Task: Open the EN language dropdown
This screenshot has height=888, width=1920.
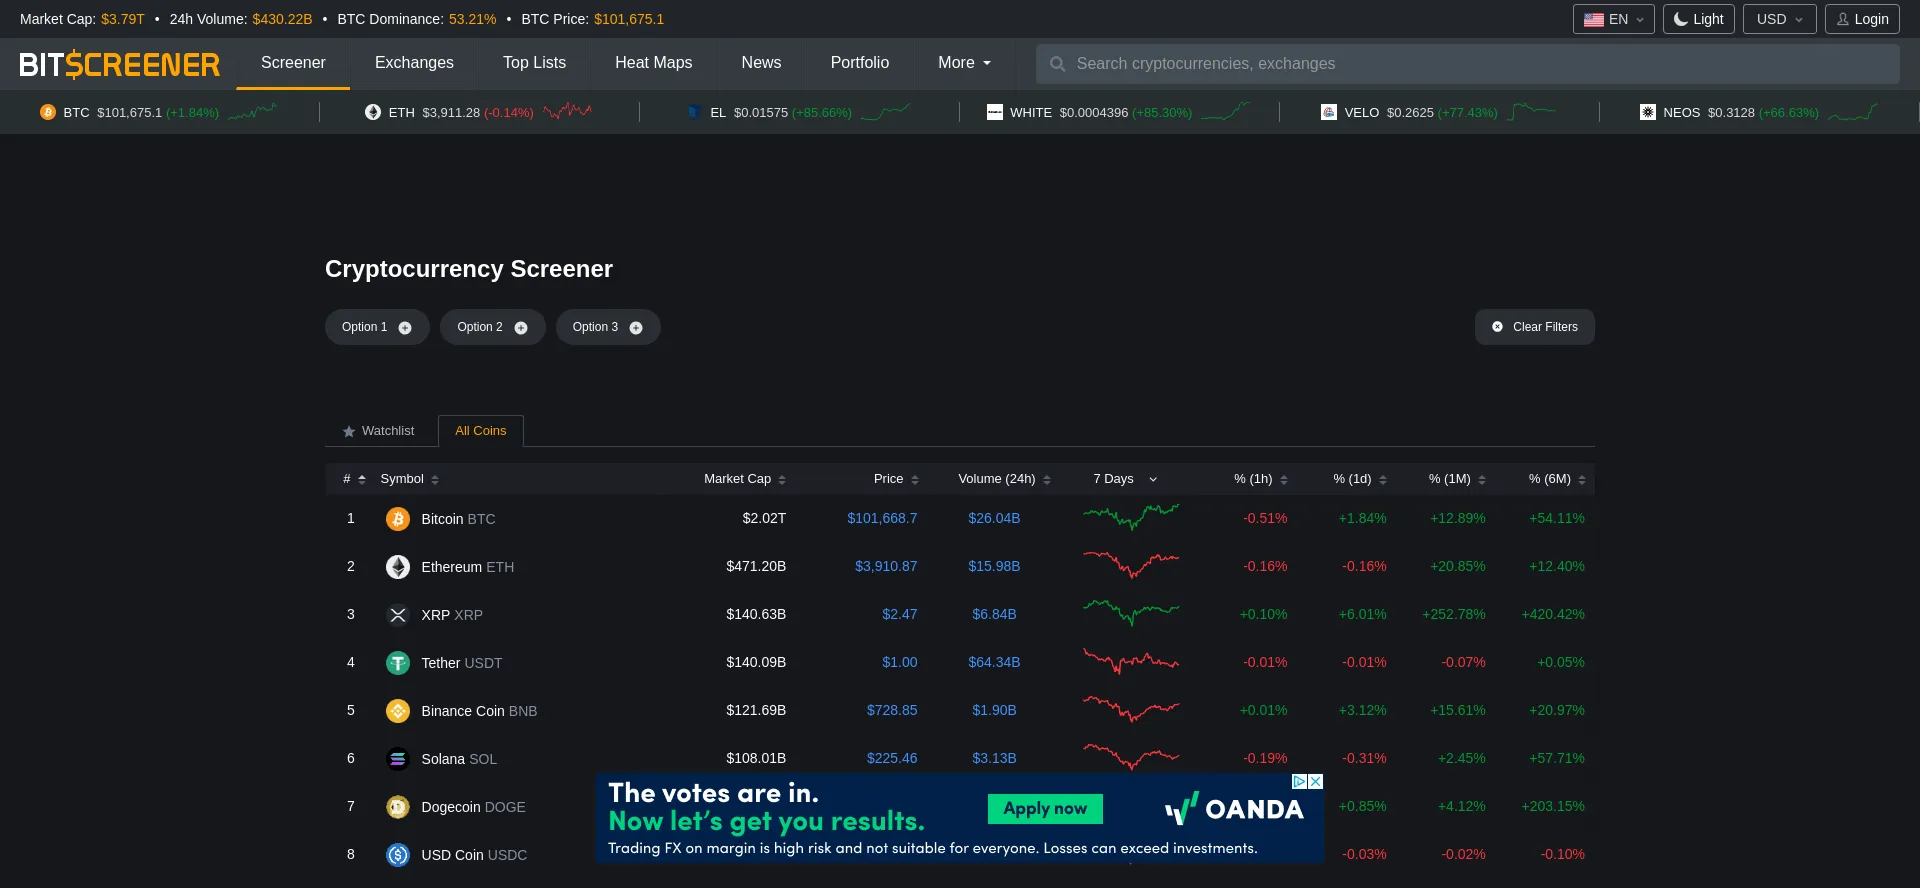Action: [x=1613, y=19]
